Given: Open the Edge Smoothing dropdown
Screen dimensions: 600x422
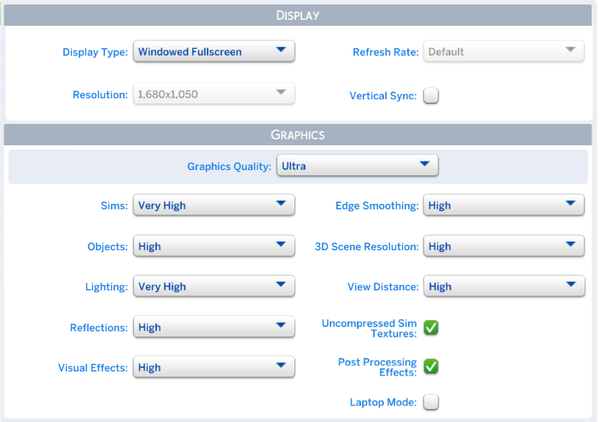Looking at the screenshot, I should point(504,205).
